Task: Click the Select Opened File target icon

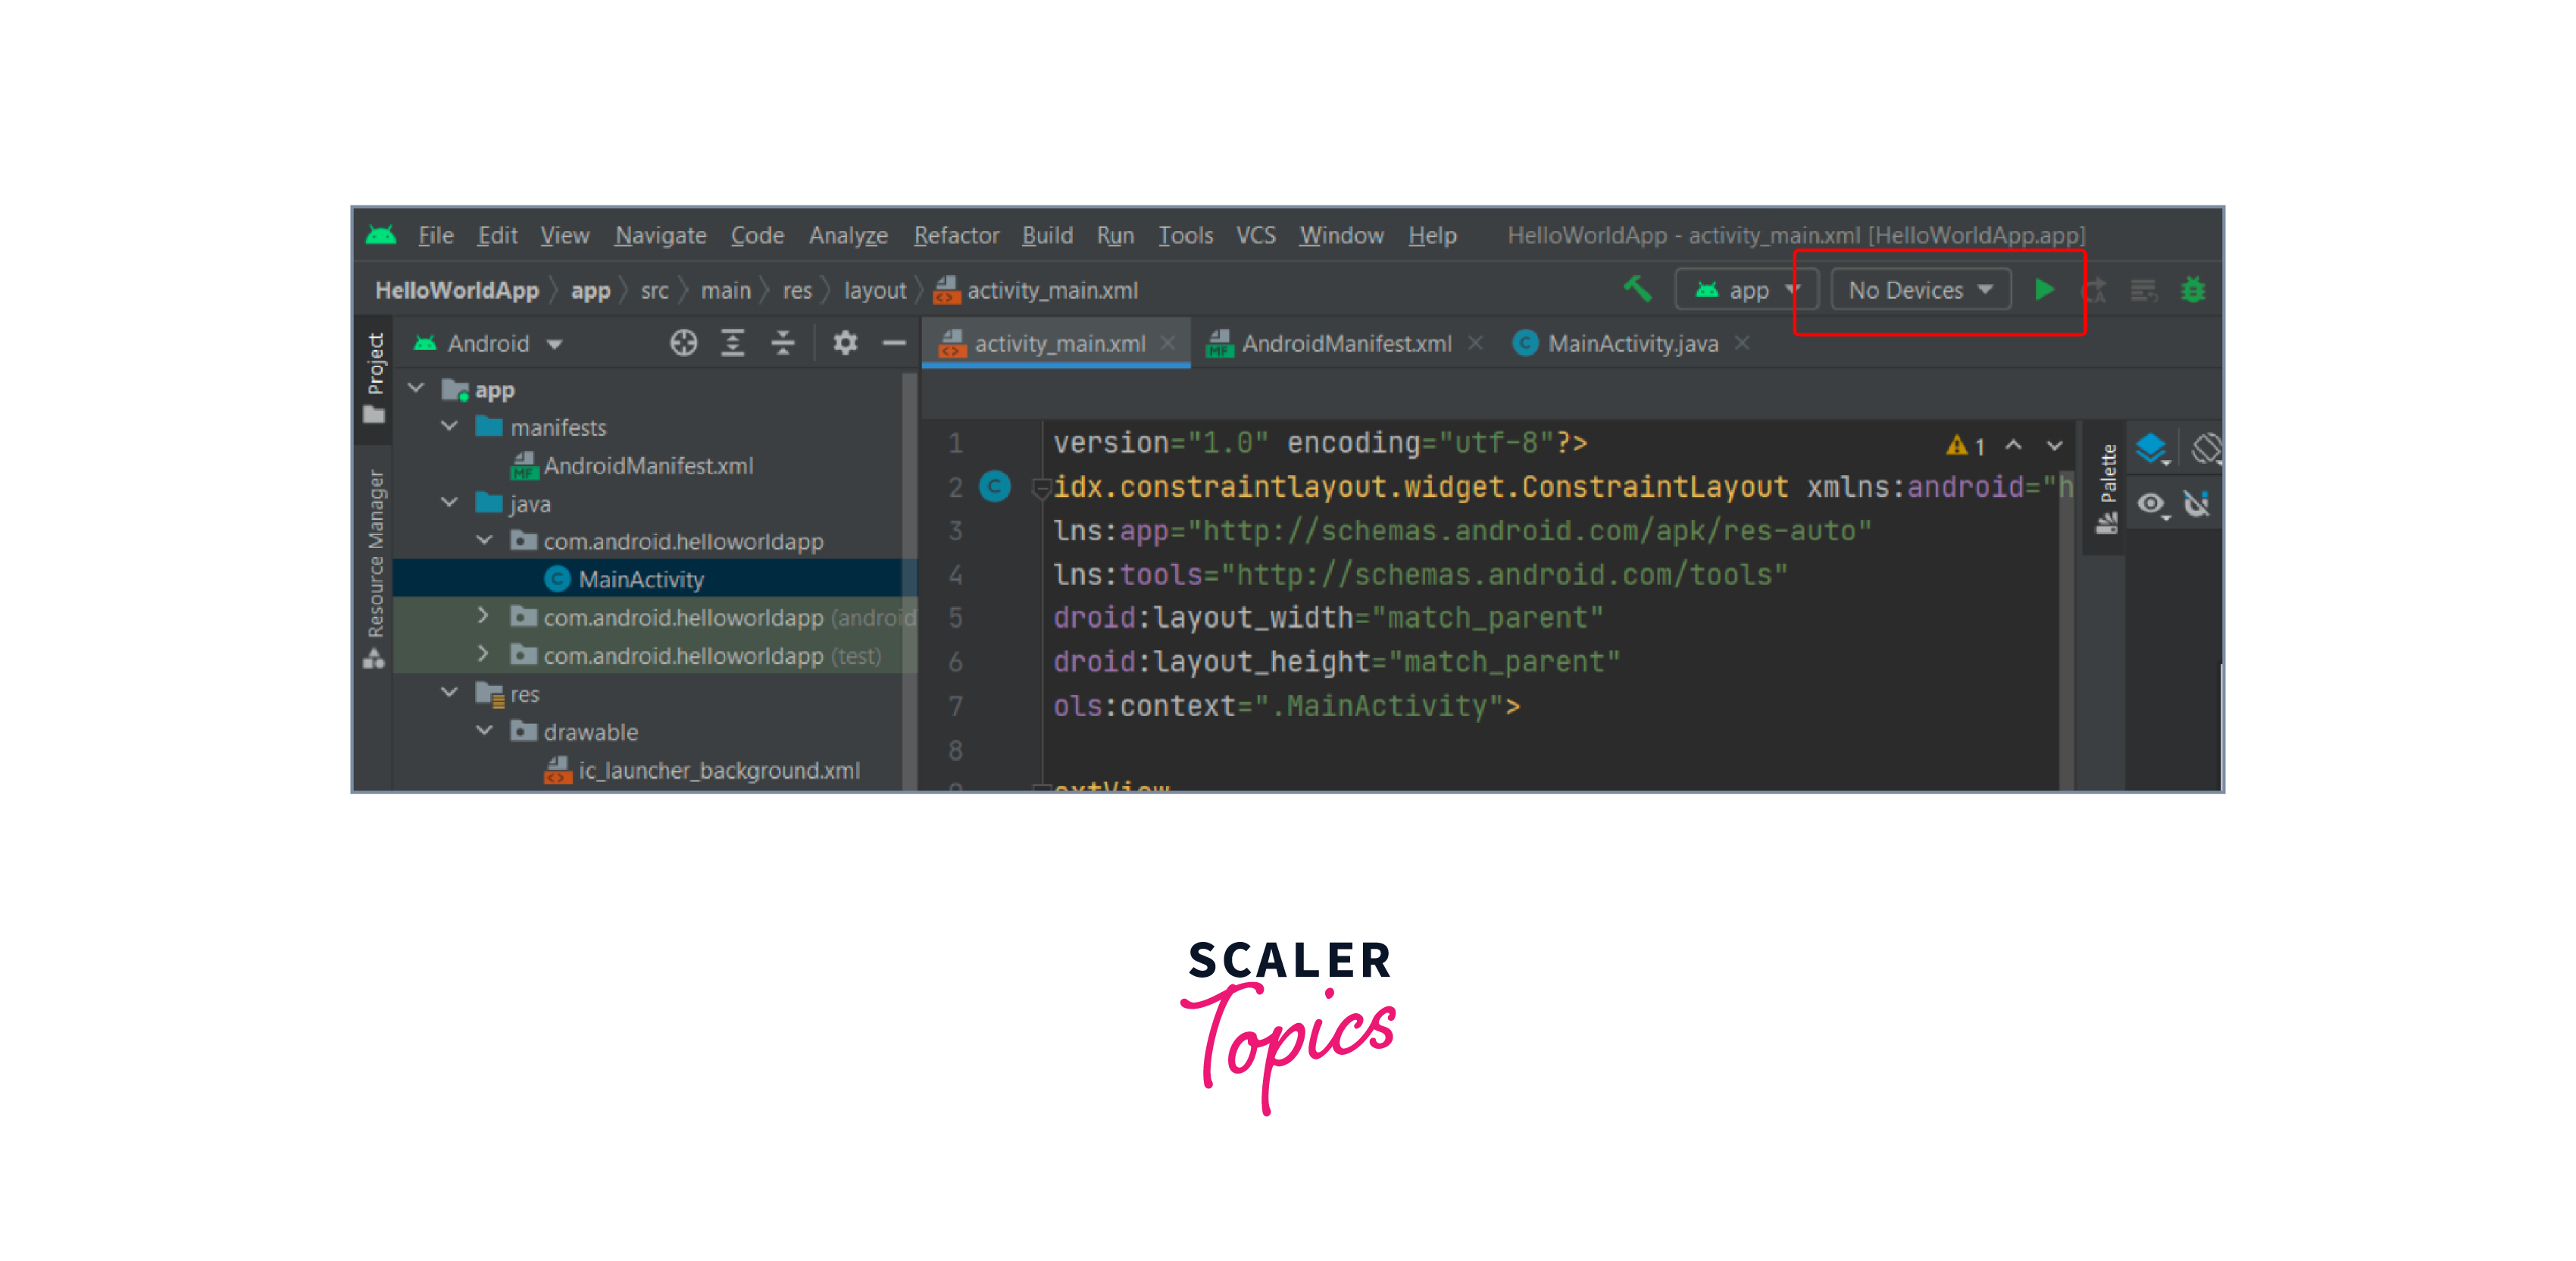Action: click(683, 343)
